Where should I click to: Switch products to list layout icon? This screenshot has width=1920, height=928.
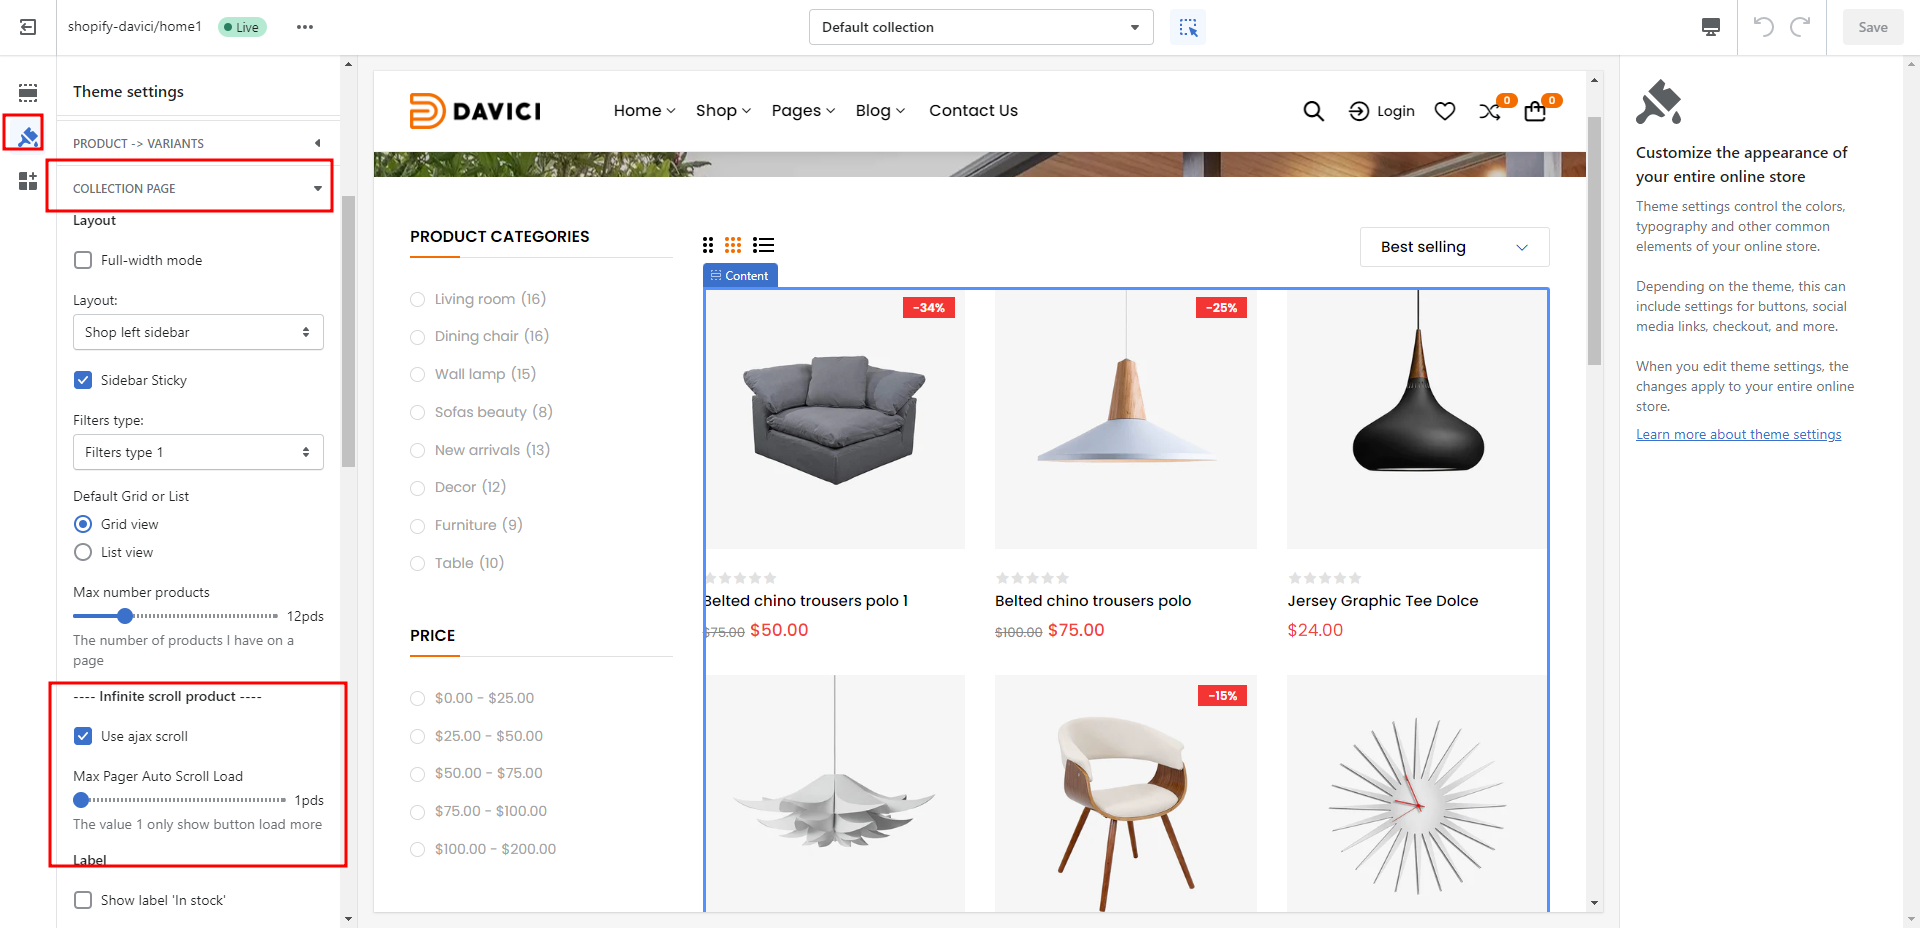(x=764, y=245)
